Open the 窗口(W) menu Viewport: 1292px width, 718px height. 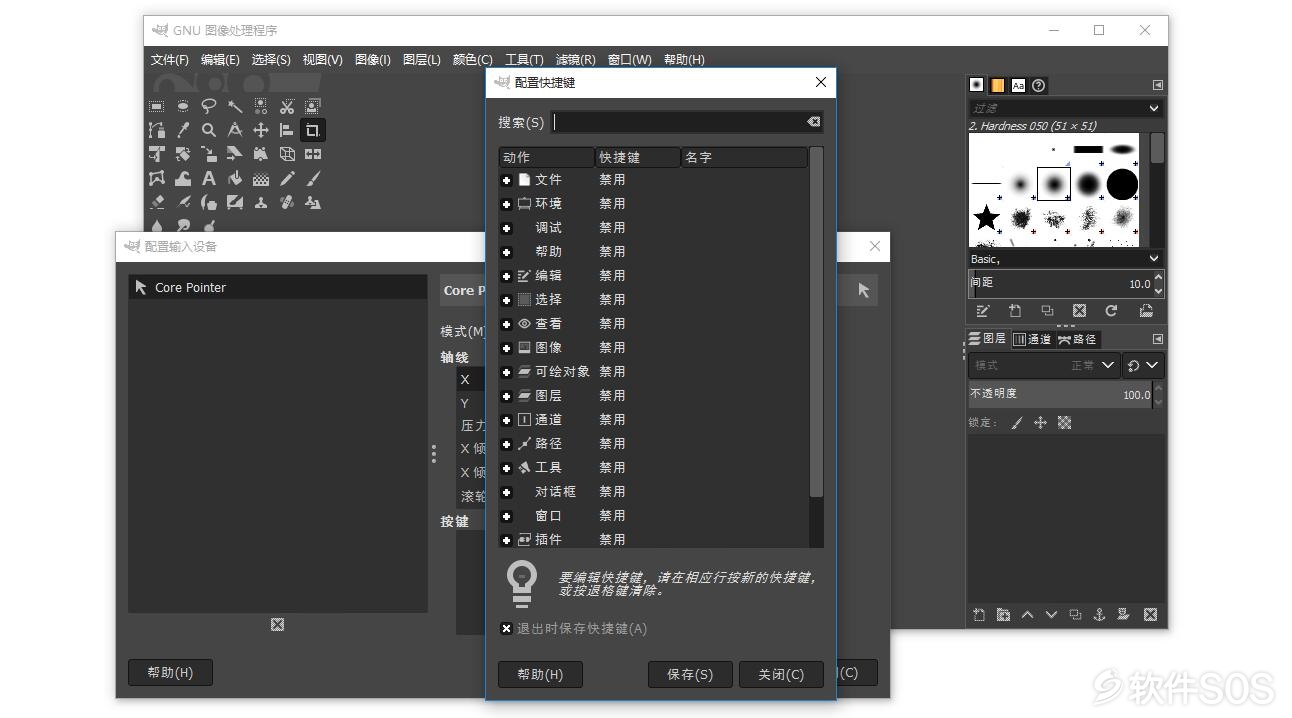(630, 60)
